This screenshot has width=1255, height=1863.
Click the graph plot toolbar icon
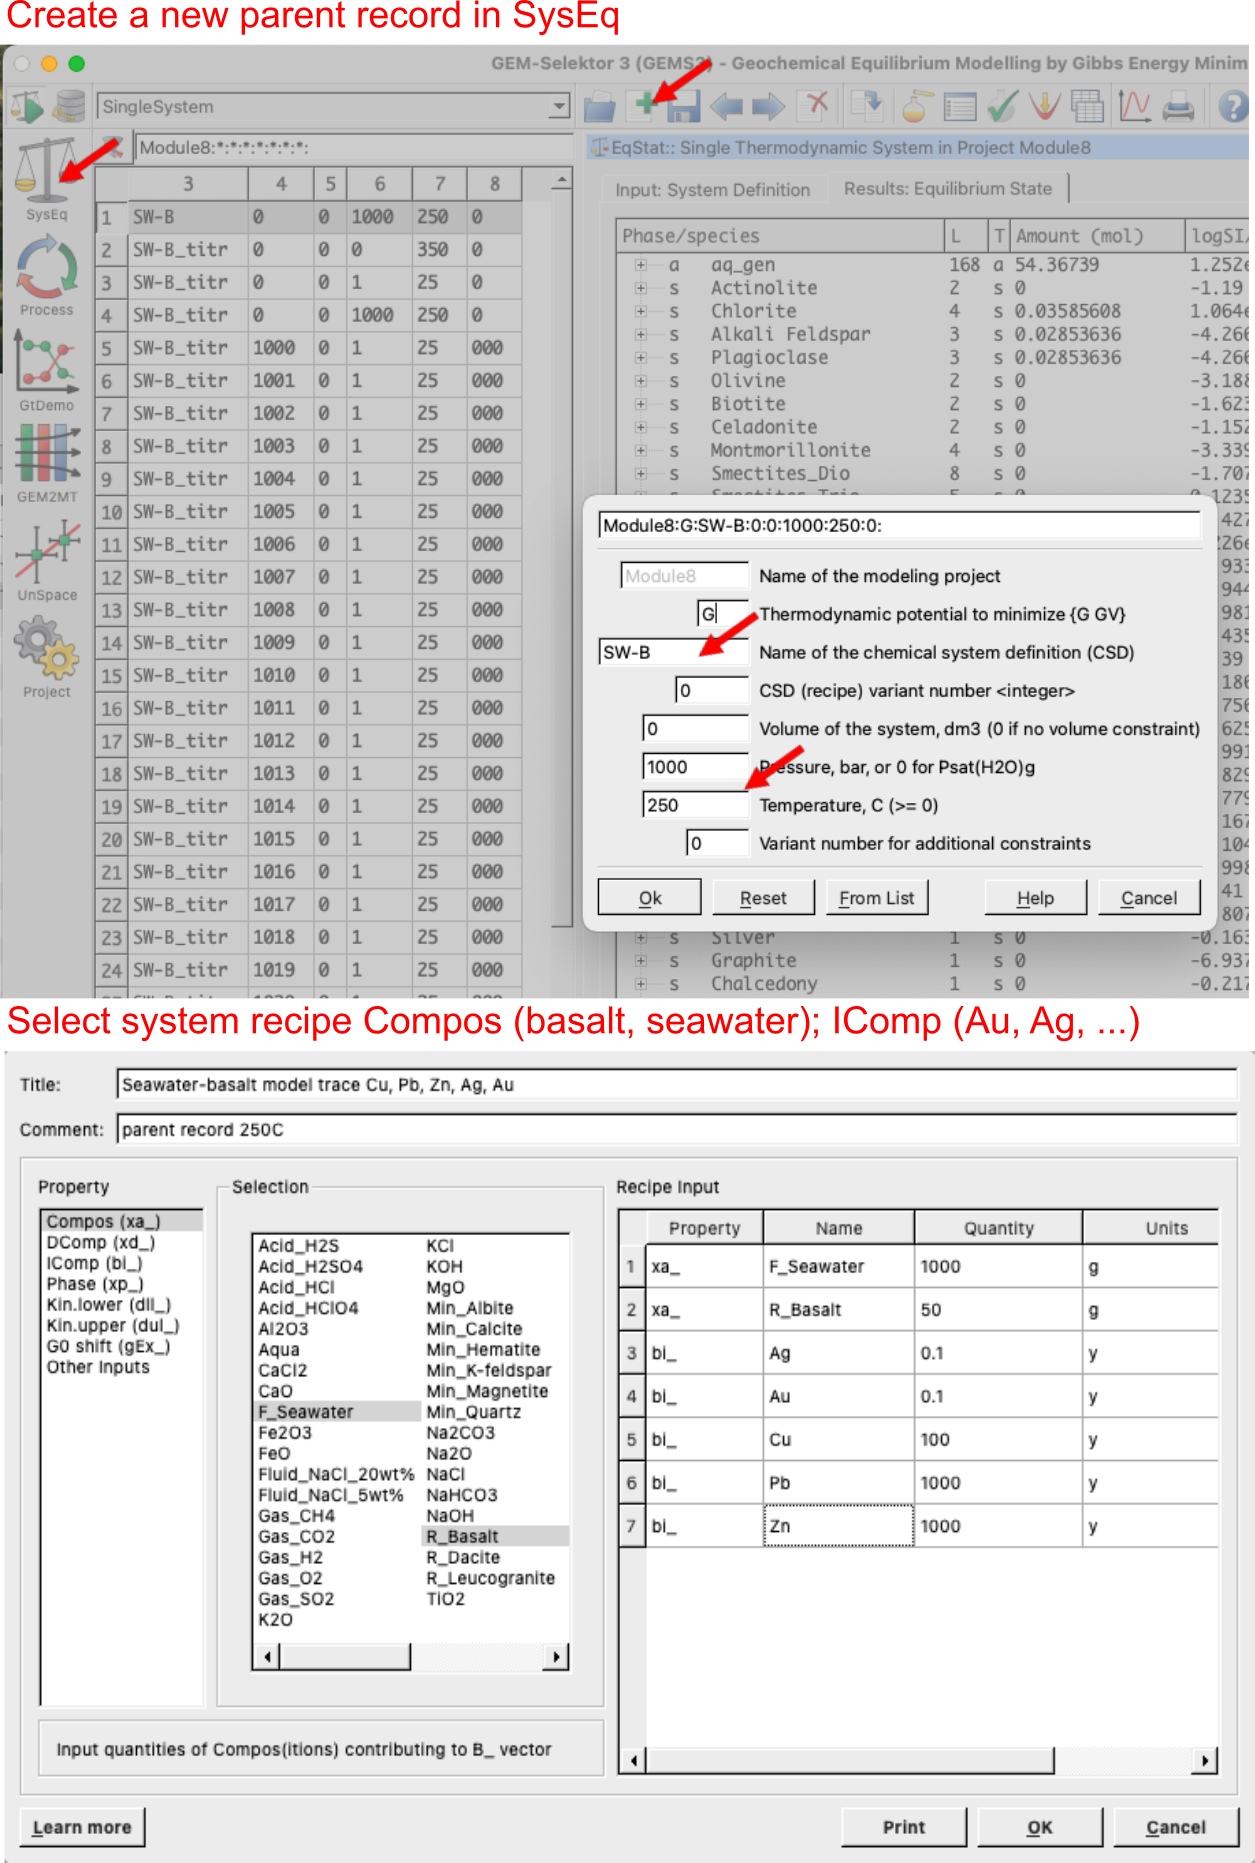coord(1134,106)
